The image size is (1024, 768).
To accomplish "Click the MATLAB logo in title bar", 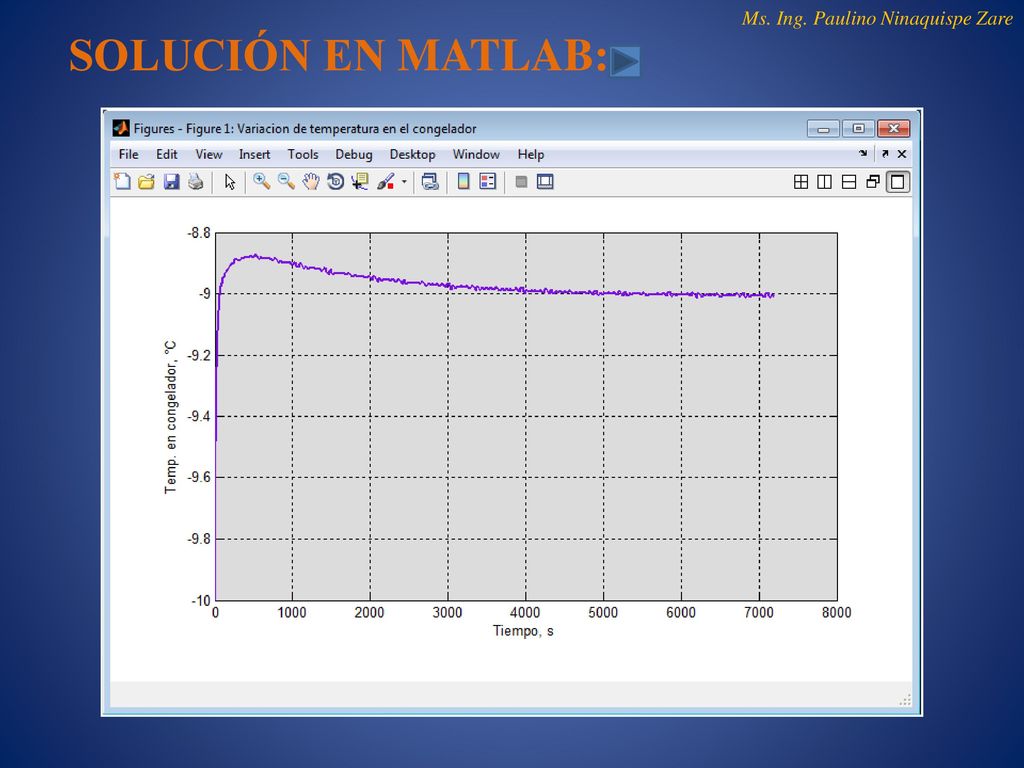I will [x=121, y=128].
